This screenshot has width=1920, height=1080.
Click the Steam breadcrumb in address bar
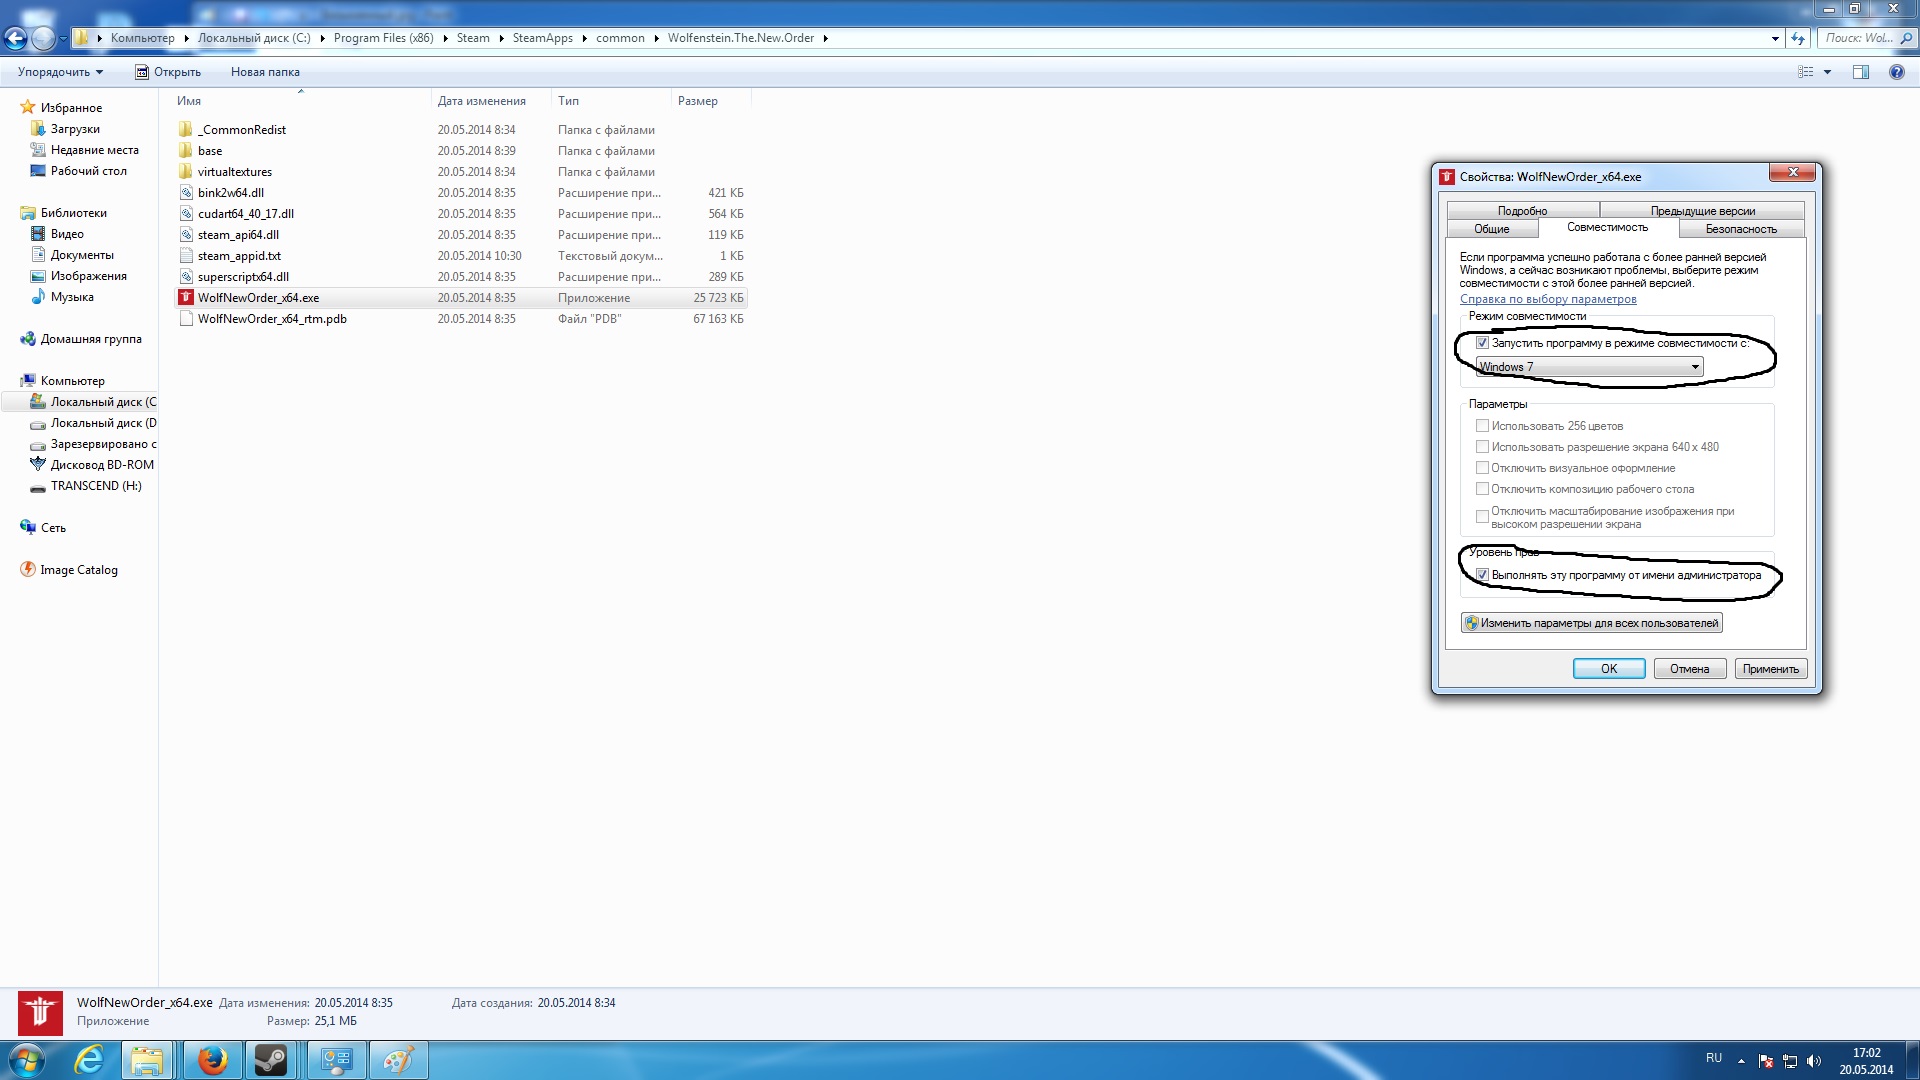[x=473, y=38]
